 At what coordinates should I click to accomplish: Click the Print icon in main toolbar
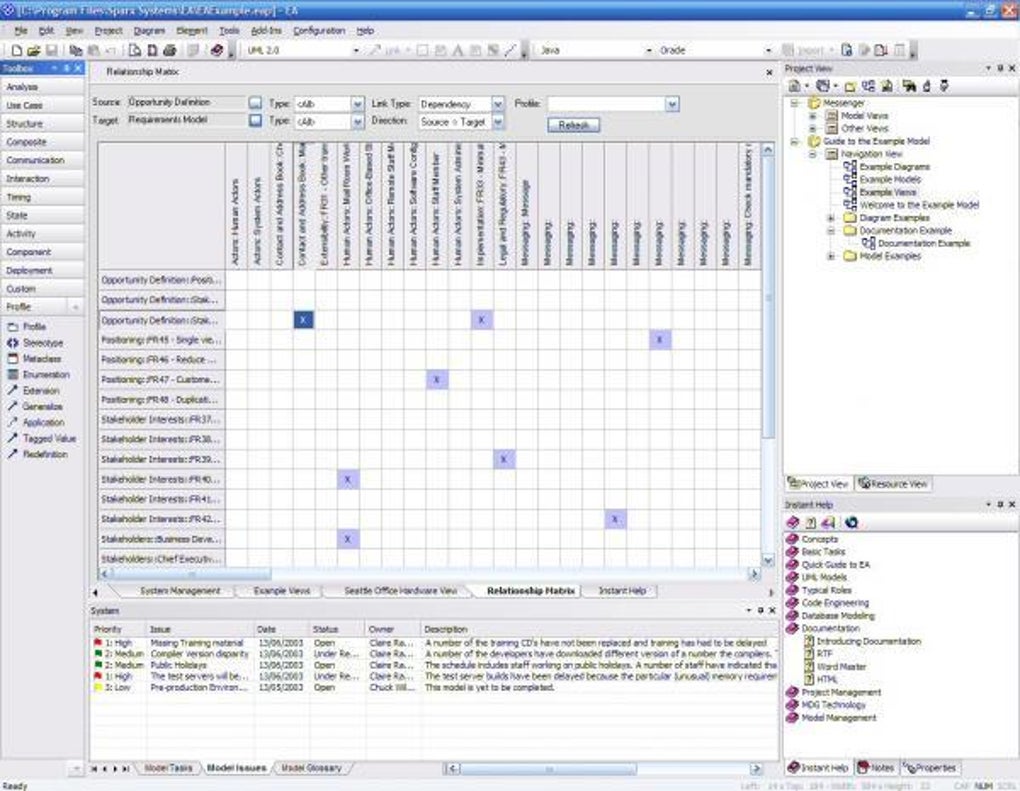tap(170, 50)
